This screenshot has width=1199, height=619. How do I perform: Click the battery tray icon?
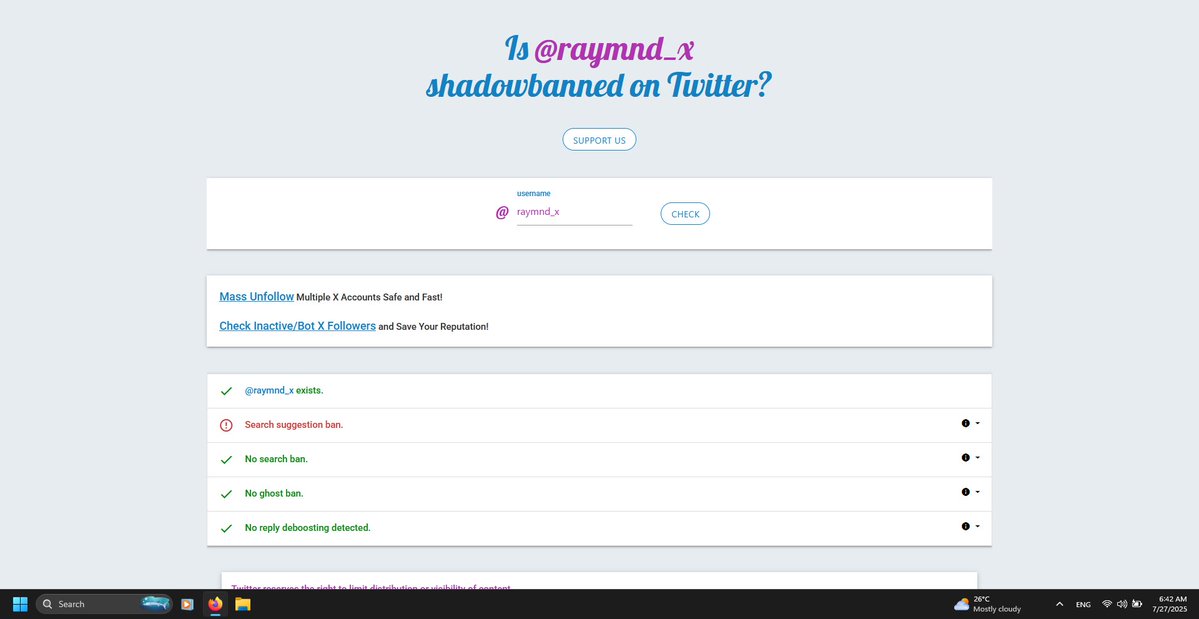[1137, 604]
